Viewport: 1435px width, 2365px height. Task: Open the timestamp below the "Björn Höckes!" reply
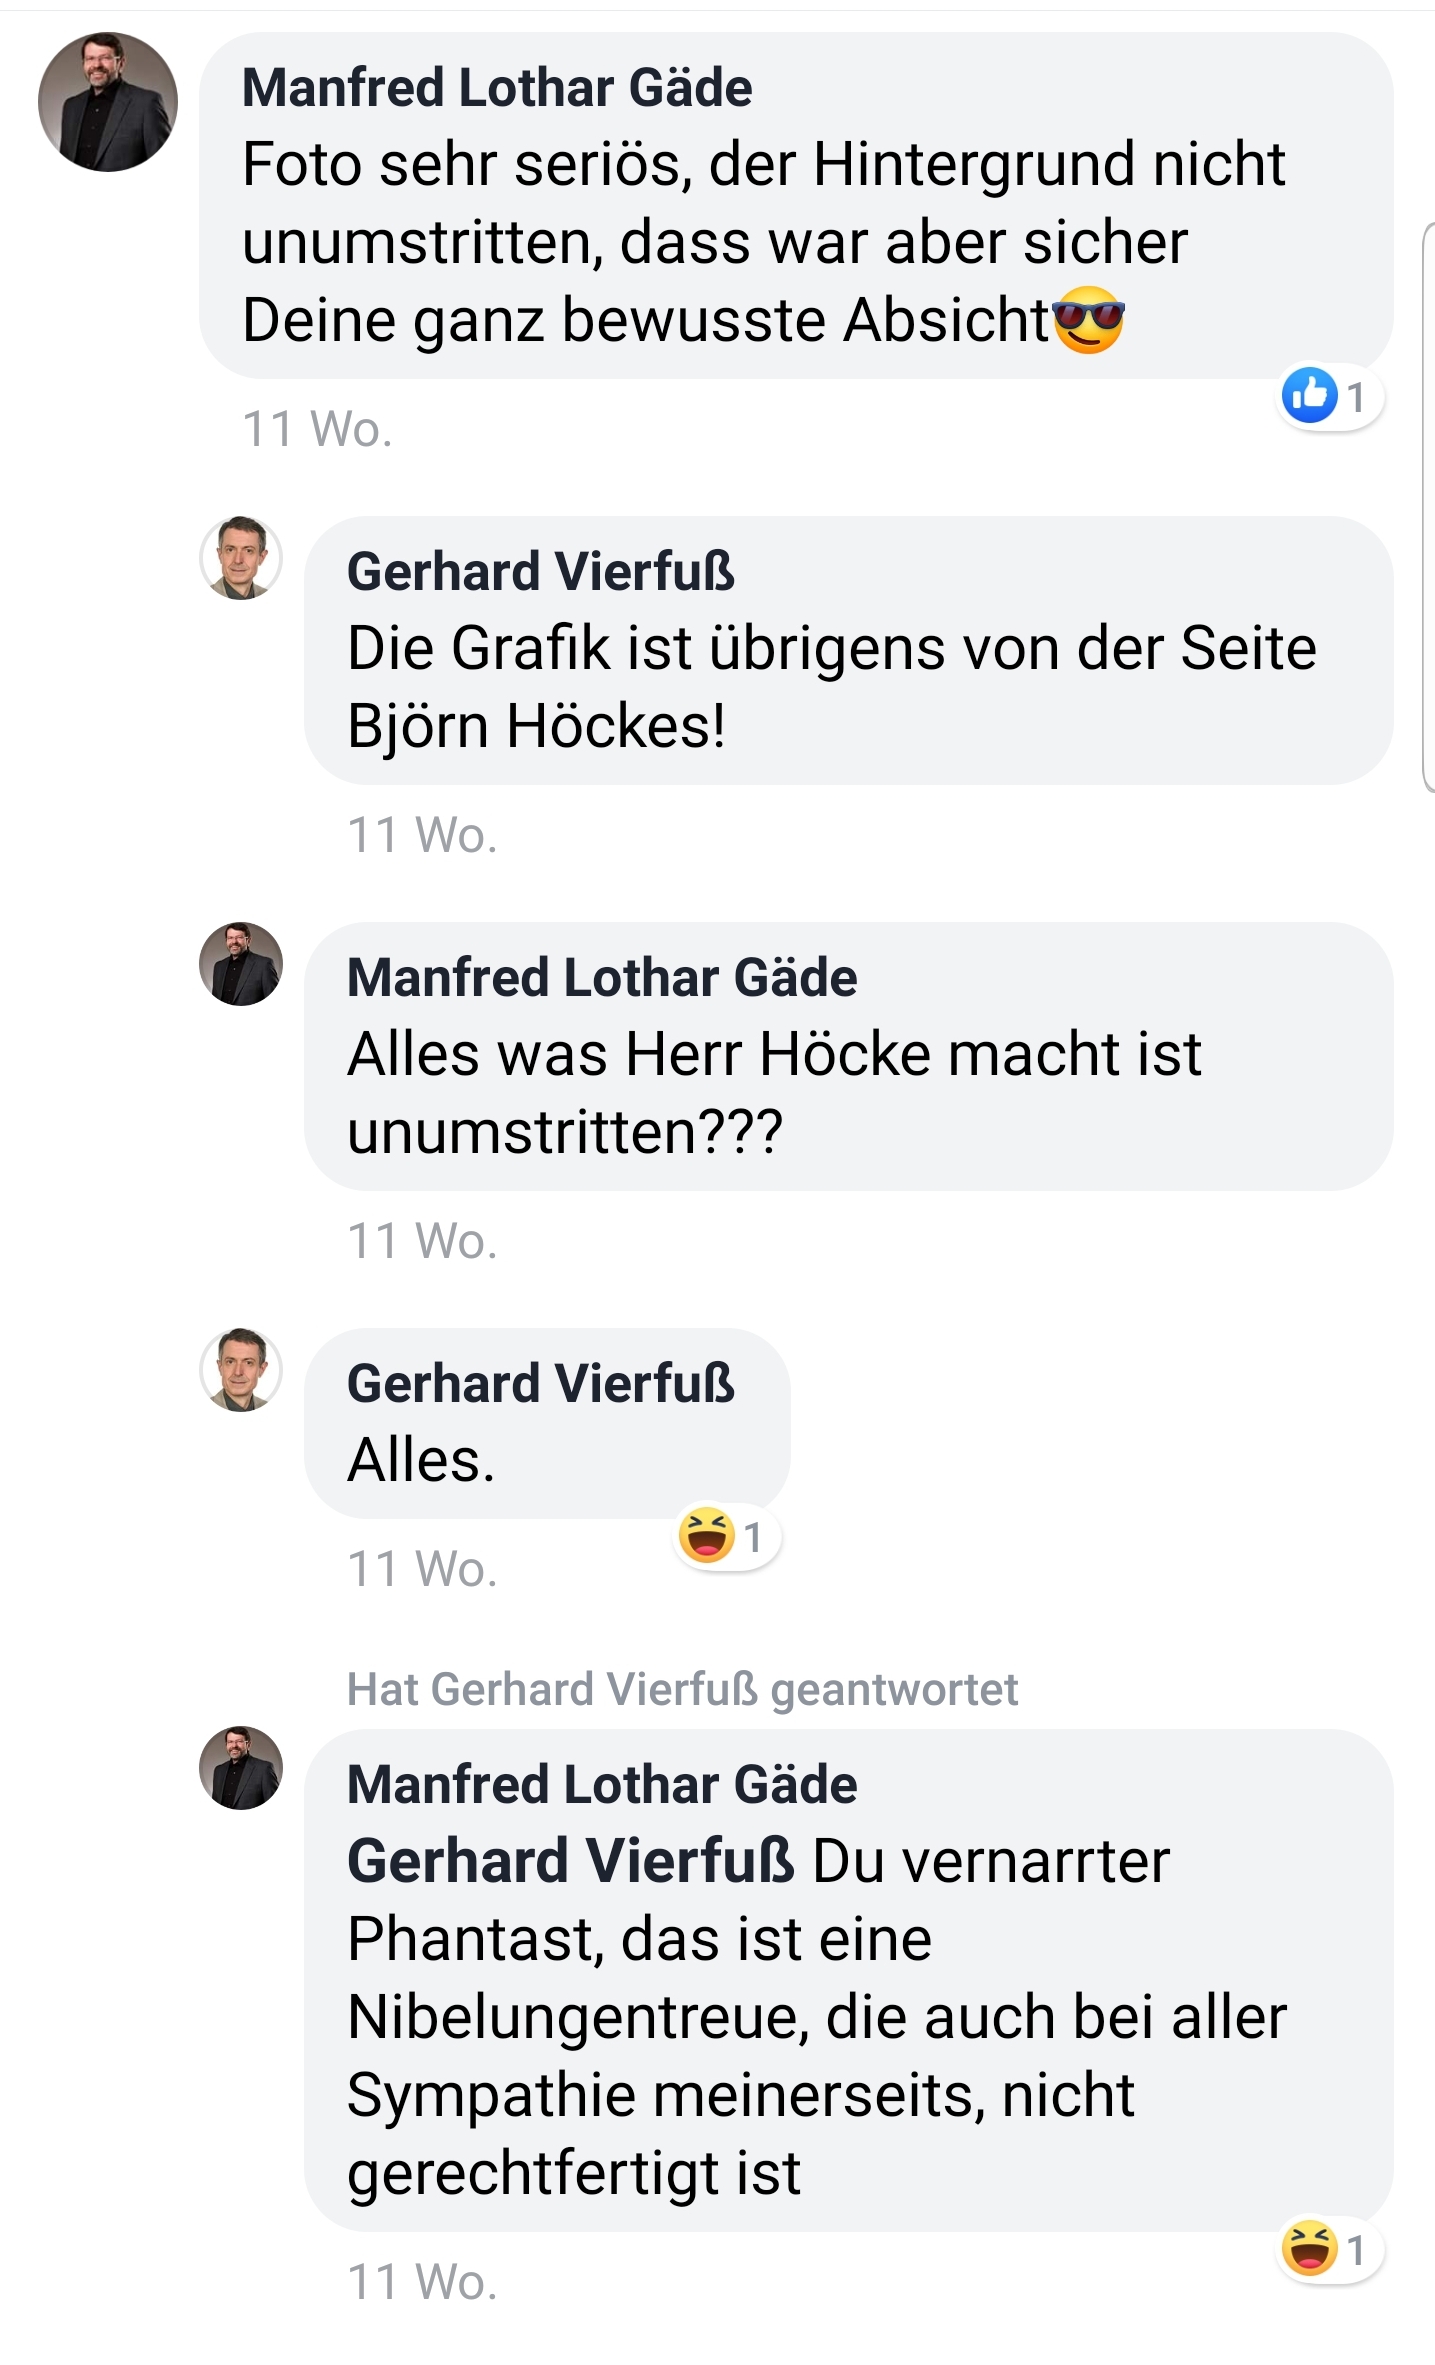point(422,836)
